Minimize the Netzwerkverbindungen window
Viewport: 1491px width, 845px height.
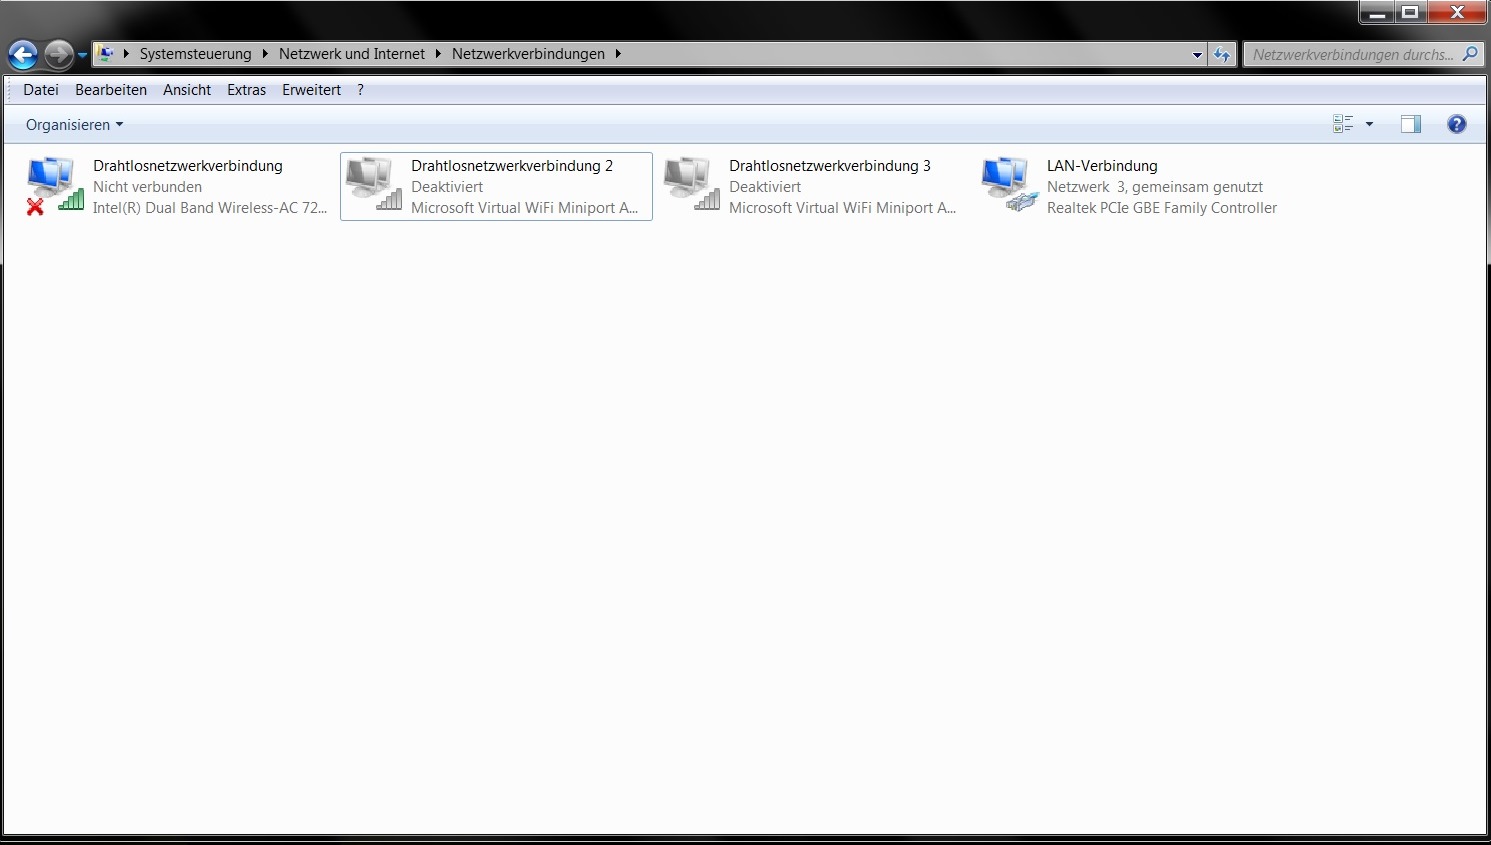point(1376,12)
